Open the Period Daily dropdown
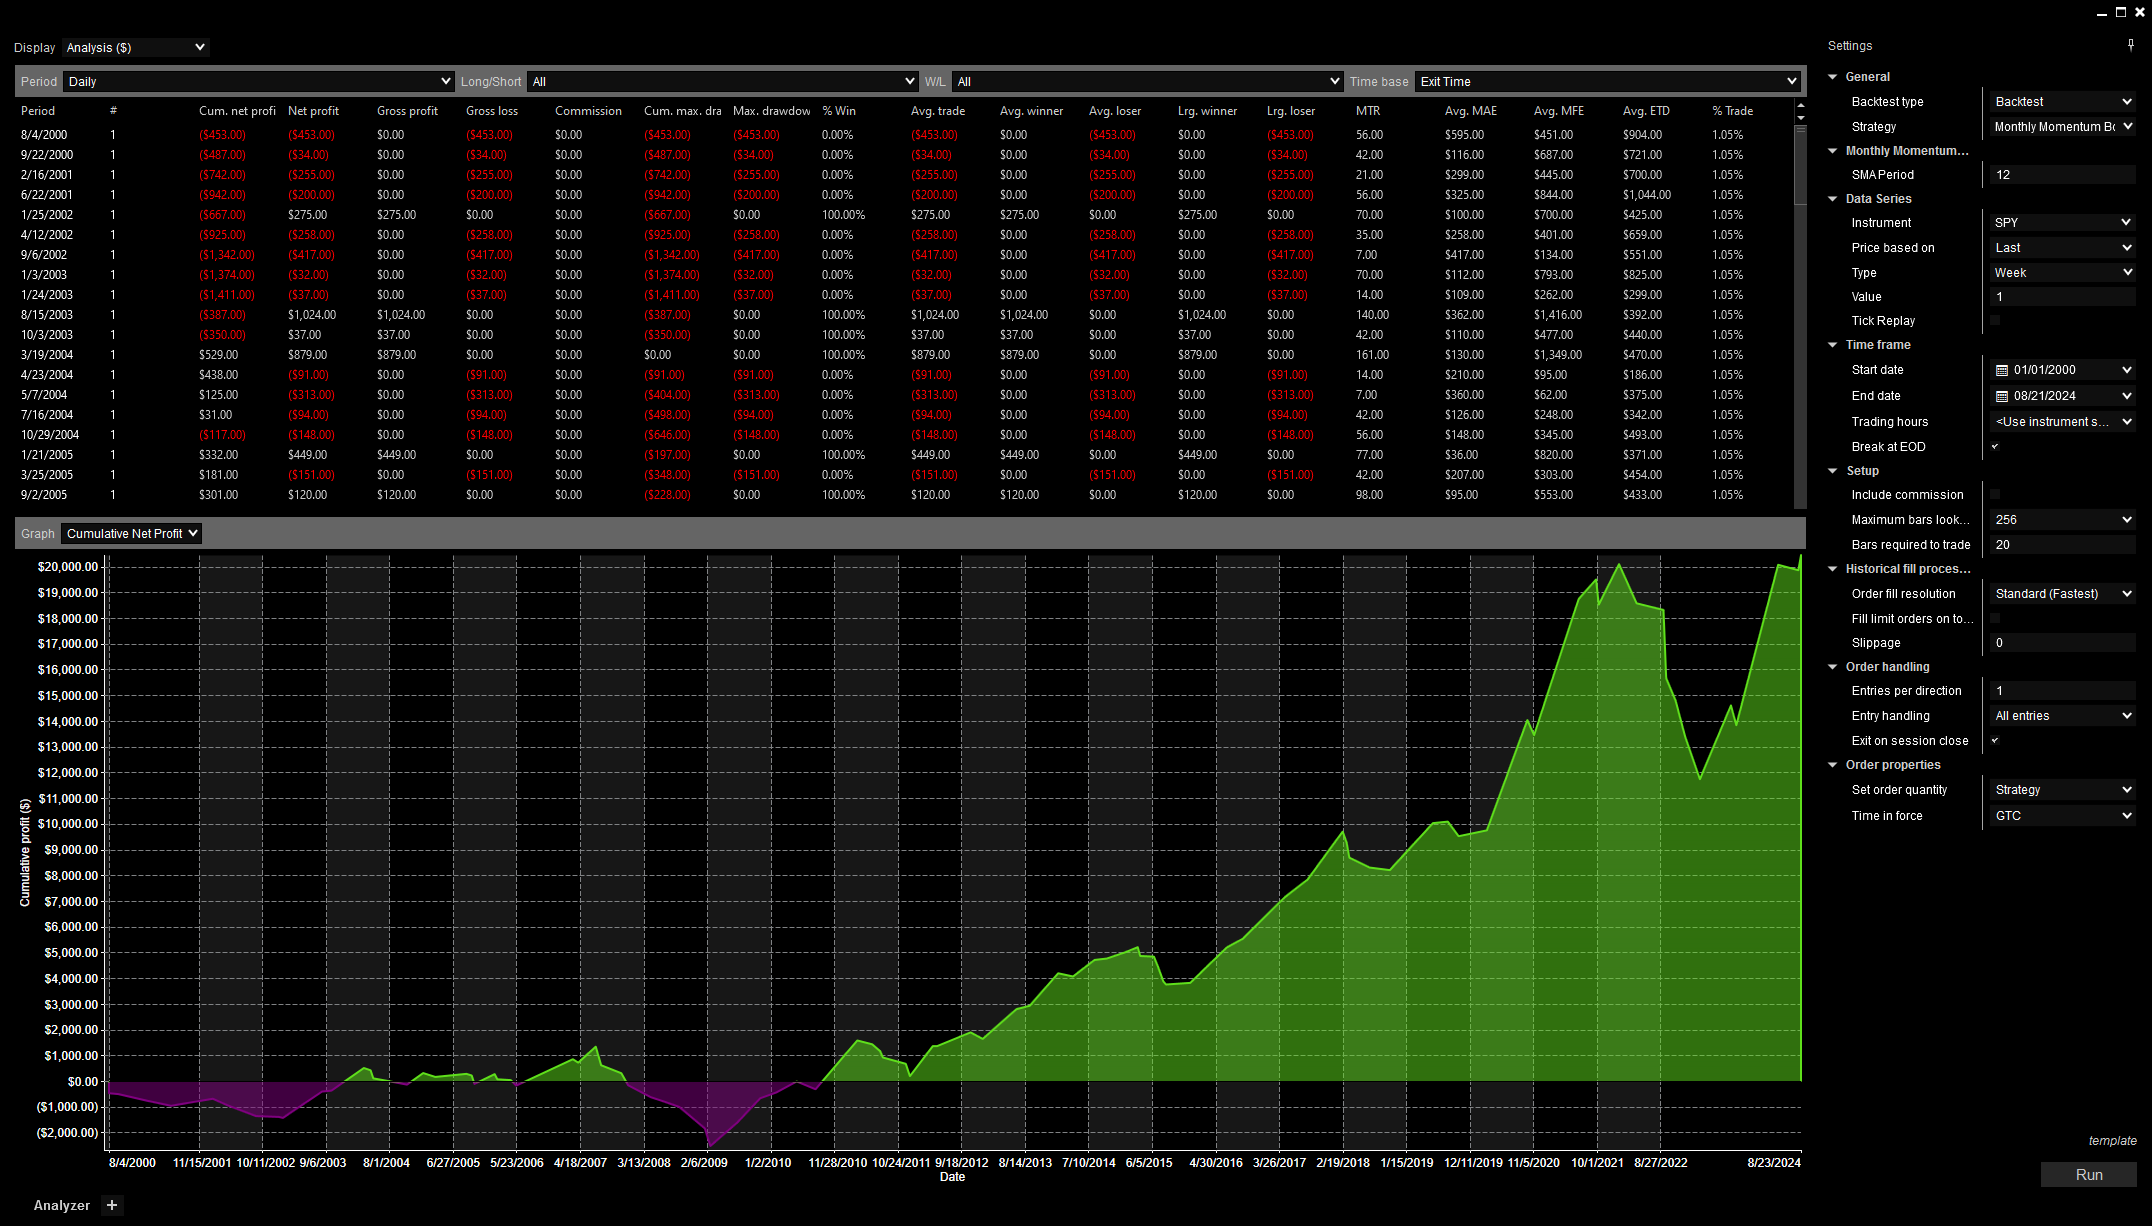2152x1226 pixels. pos(259,81)
